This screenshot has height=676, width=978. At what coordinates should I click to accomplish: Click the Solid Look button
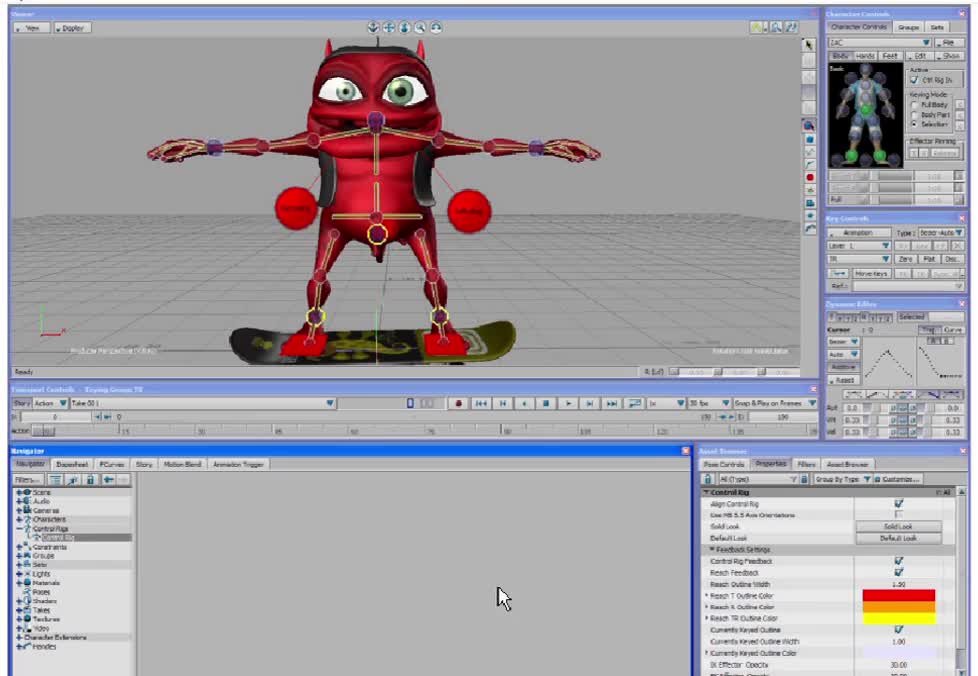click(x=897, y=526)
